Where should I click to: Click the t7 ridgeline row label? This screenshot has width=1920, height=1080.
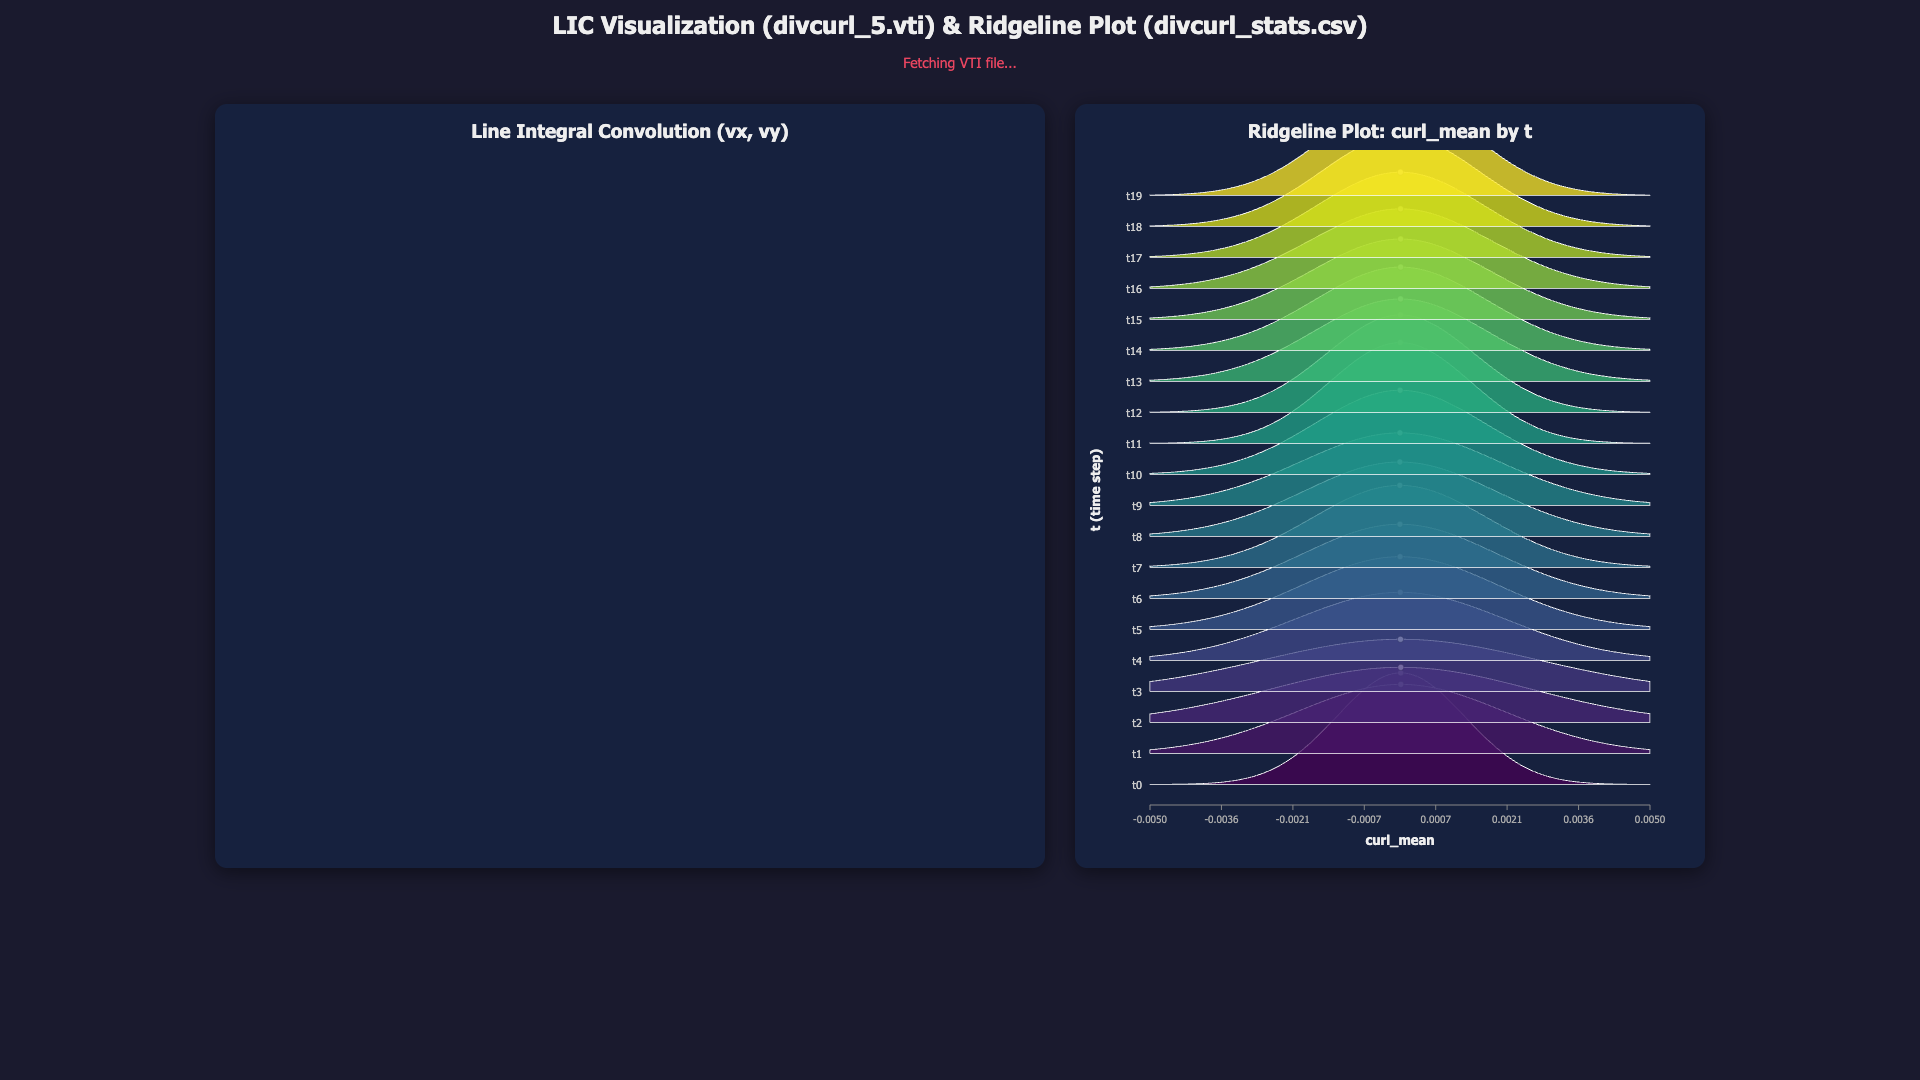tap(1136, 568)
